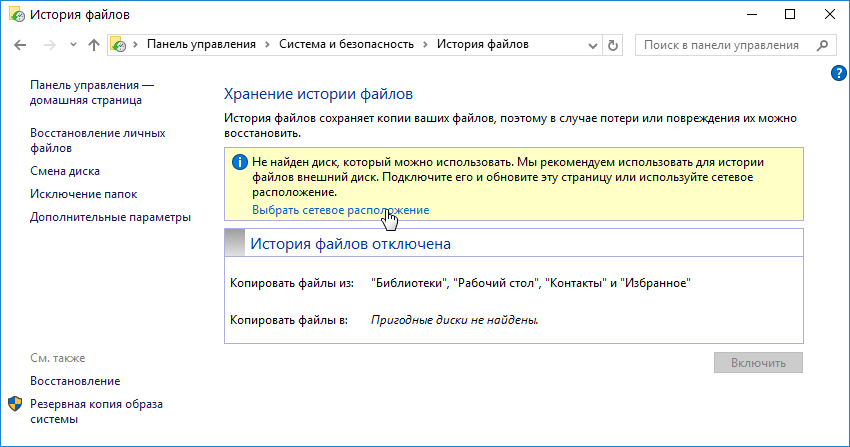This screenshot has width=850, height=447.
Task: Click the shield icon beside Резервная копия образа системы
Action: coord(15,404)
